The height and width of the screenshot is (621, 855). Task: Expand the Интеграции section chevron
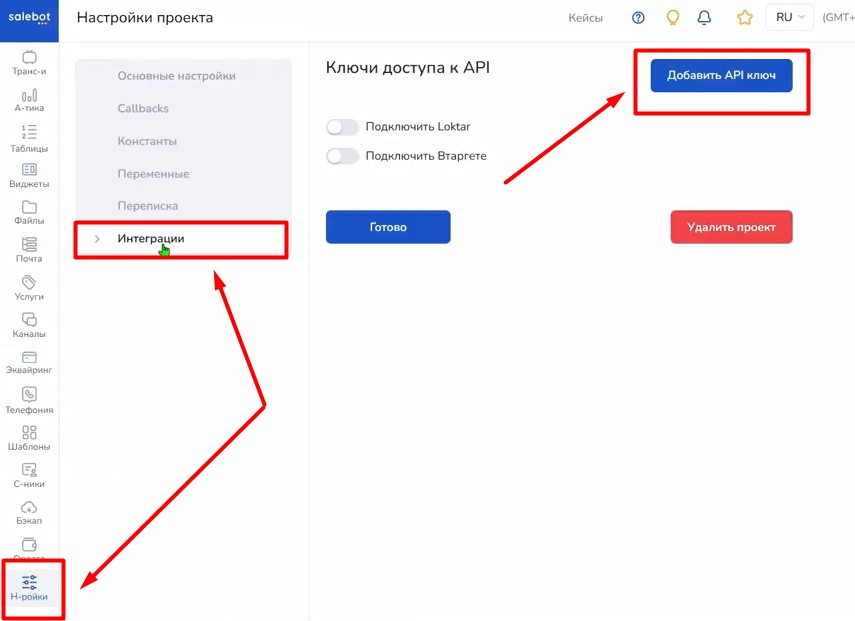97,239
